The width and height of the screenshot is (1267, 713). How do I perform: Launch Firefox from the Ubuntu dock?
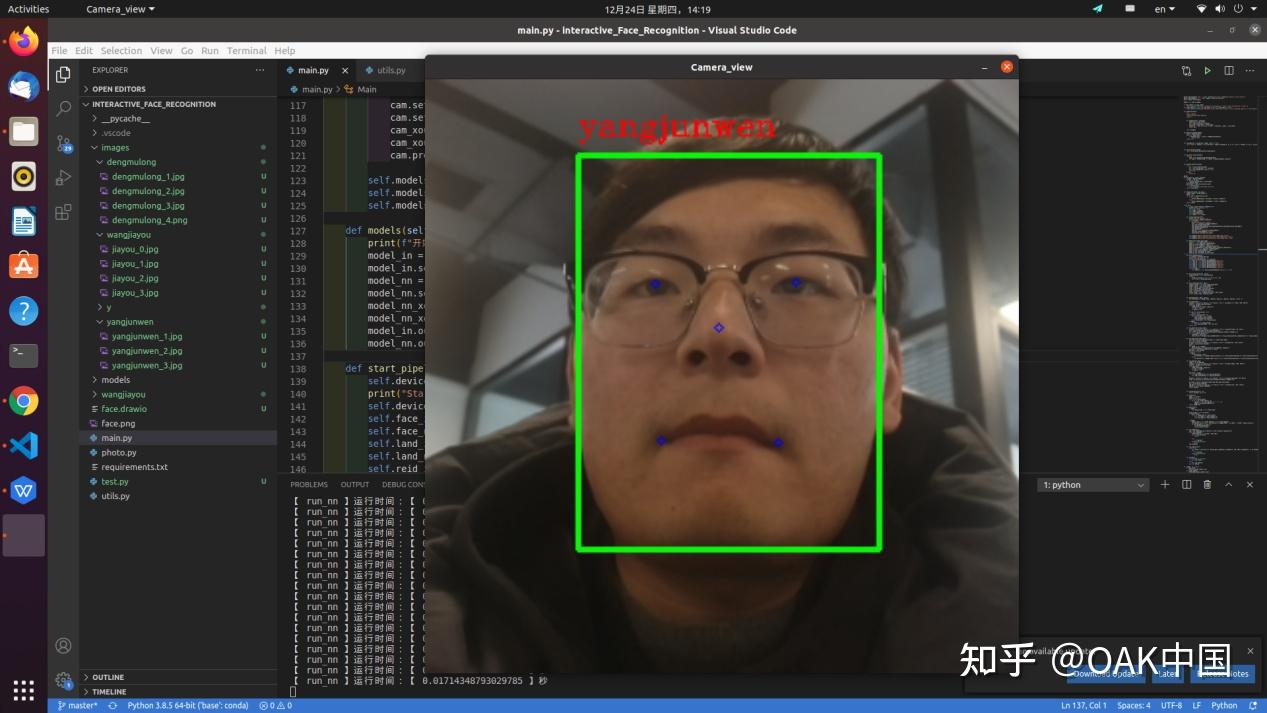(x=23, y=42)
